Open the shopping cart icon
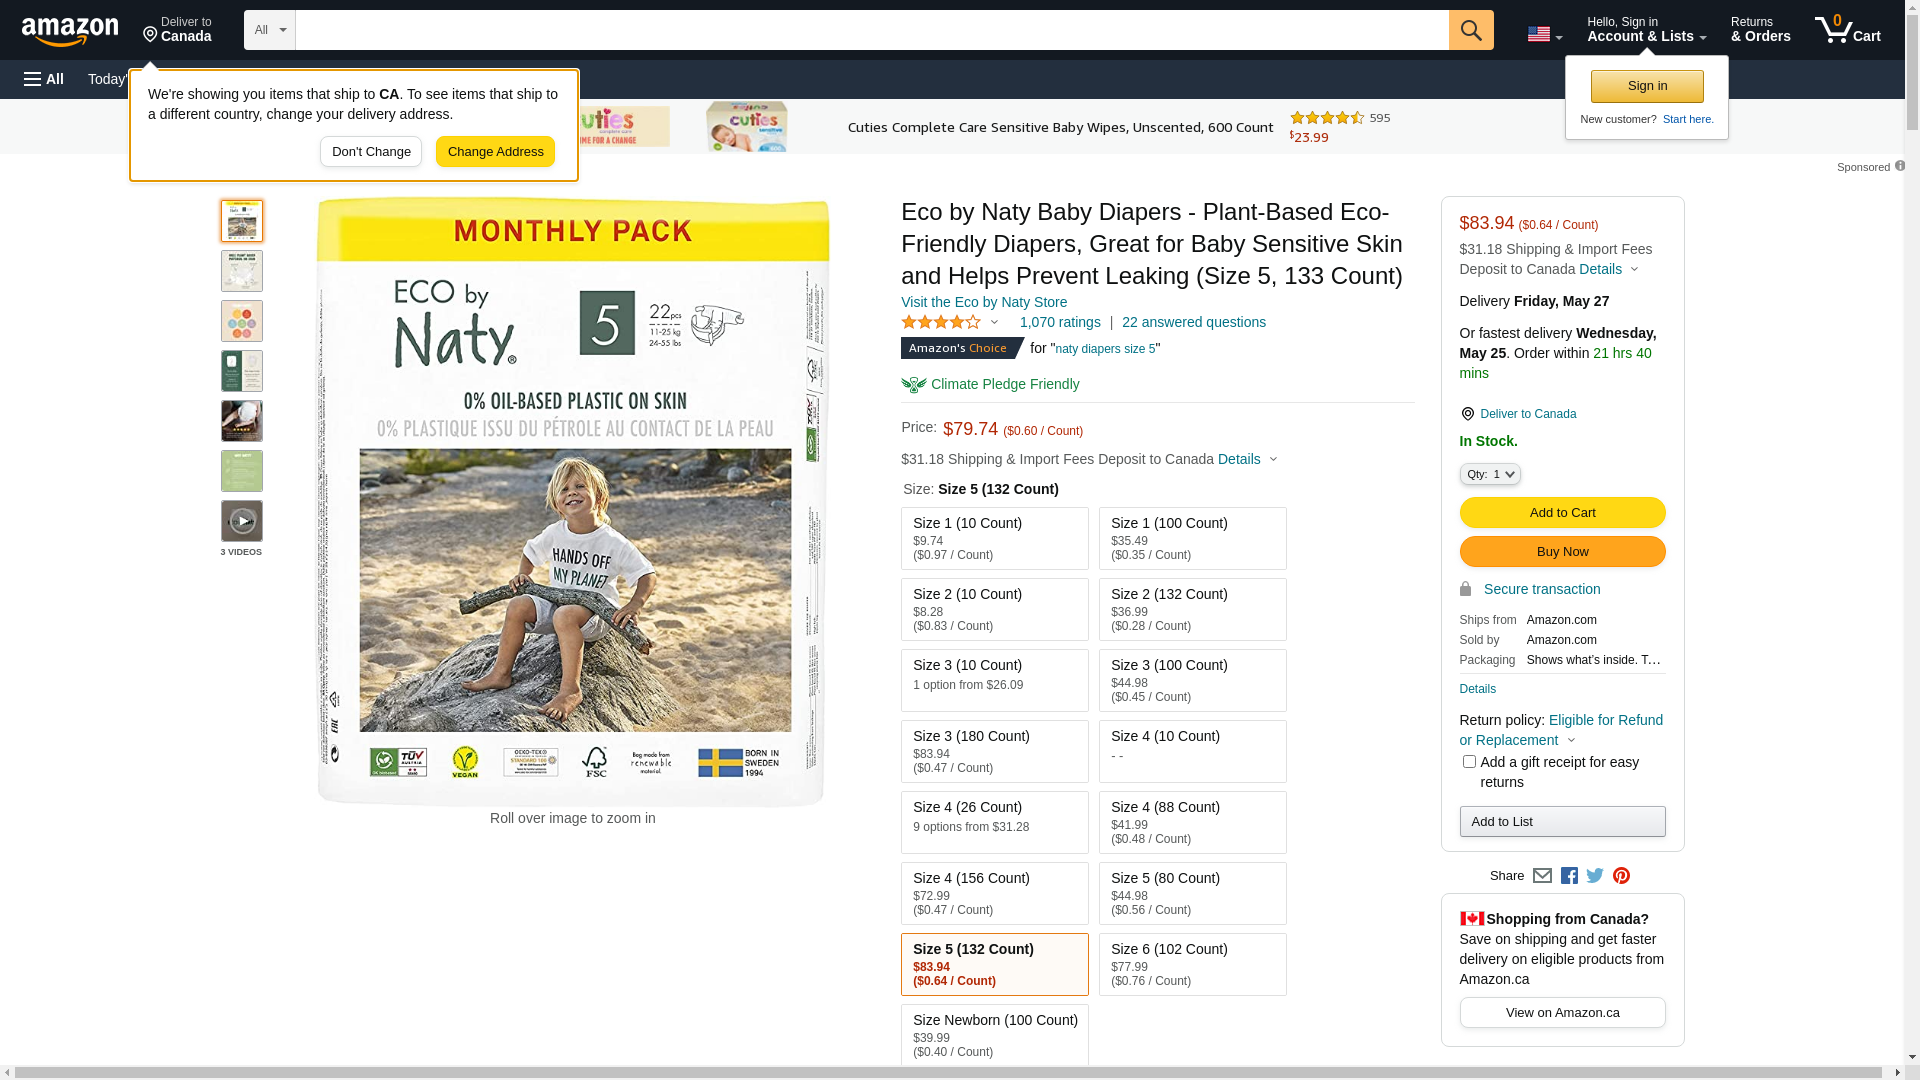 pyautogui.click(x=1846, y=30)
